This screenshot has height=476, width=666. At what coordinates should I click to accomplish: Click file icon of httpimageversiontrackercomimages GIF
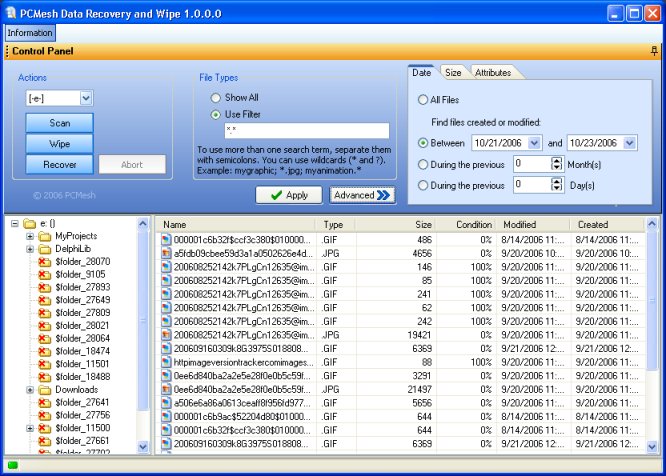(x=166, y=362)
